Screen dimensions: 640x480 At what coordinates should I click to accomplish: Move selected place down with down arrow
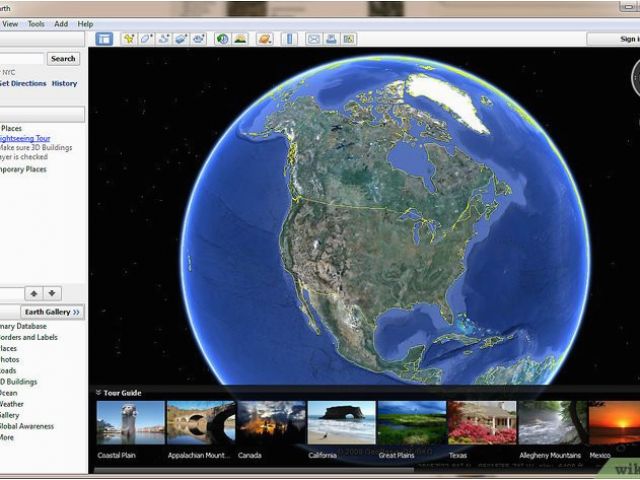52,293
